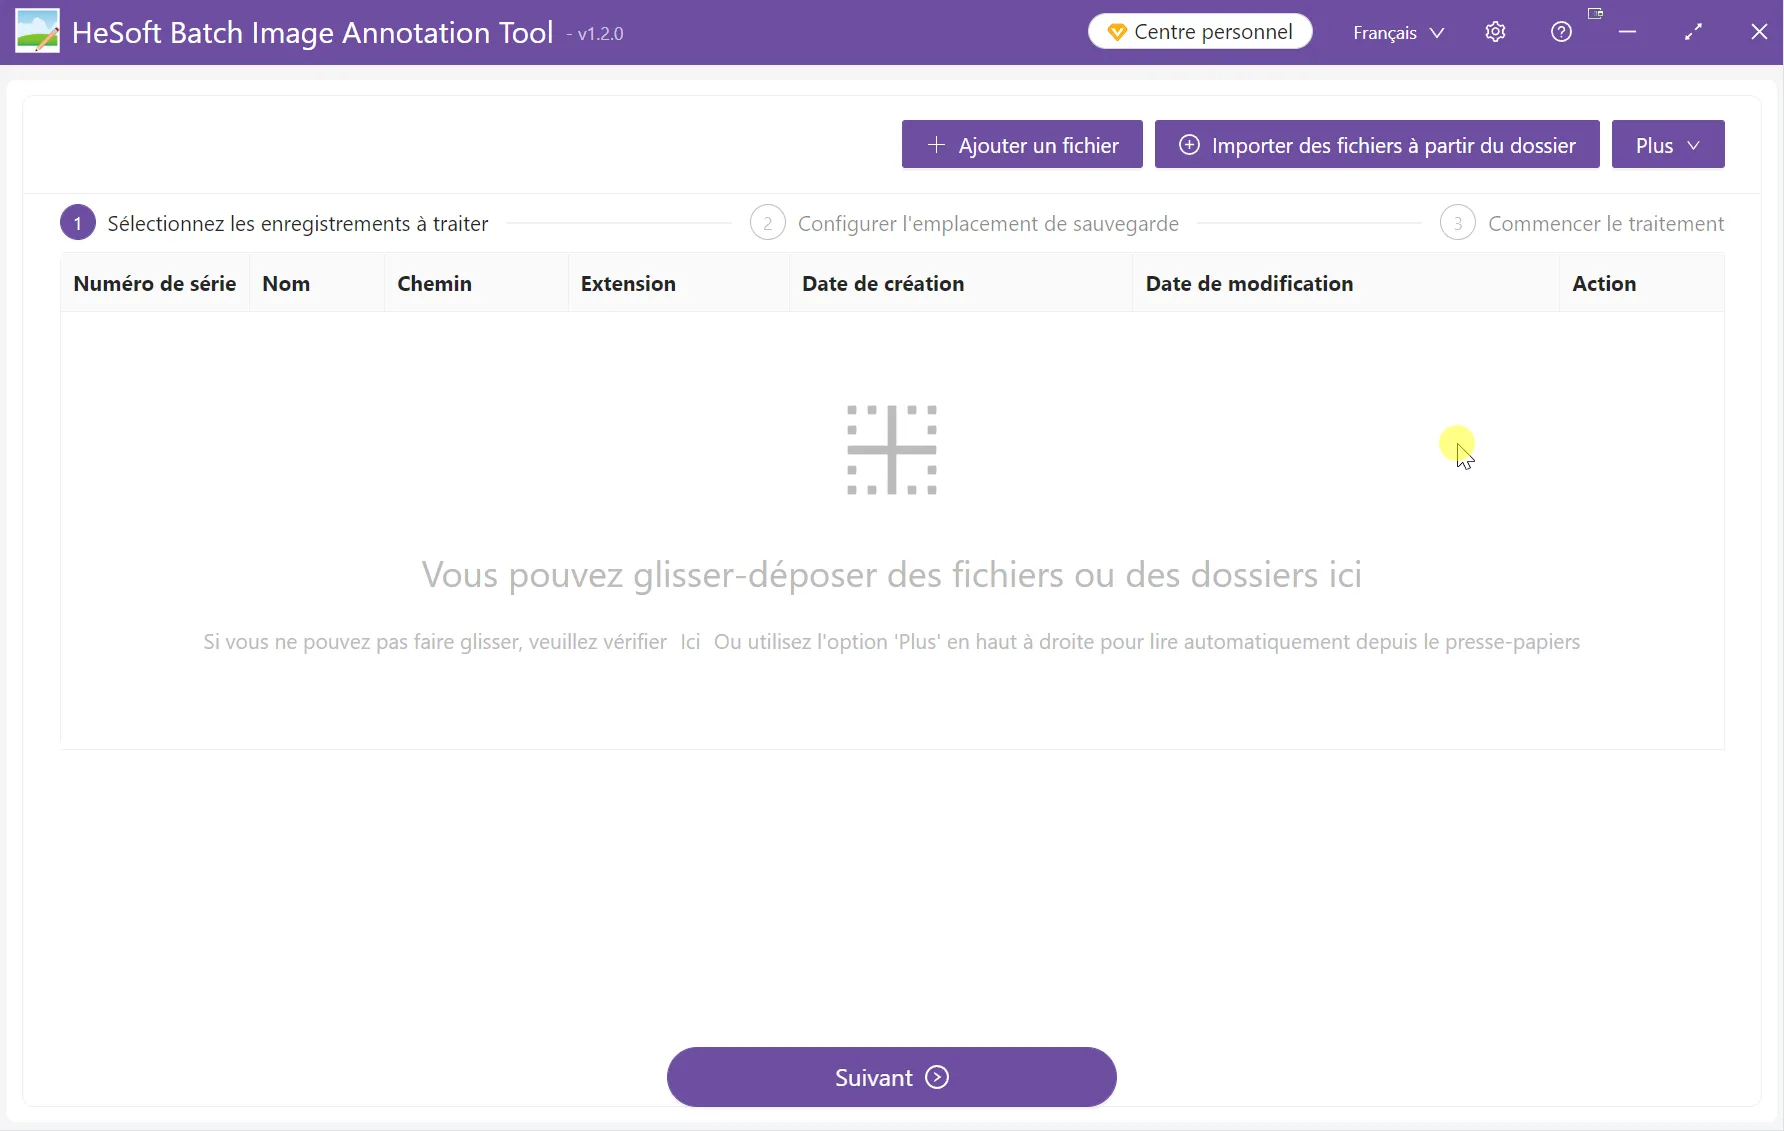This screenshot has width=1784, height=1131.
Task: Click Importer des fichiers à partir du dossier
Action: pos(1377,145)
